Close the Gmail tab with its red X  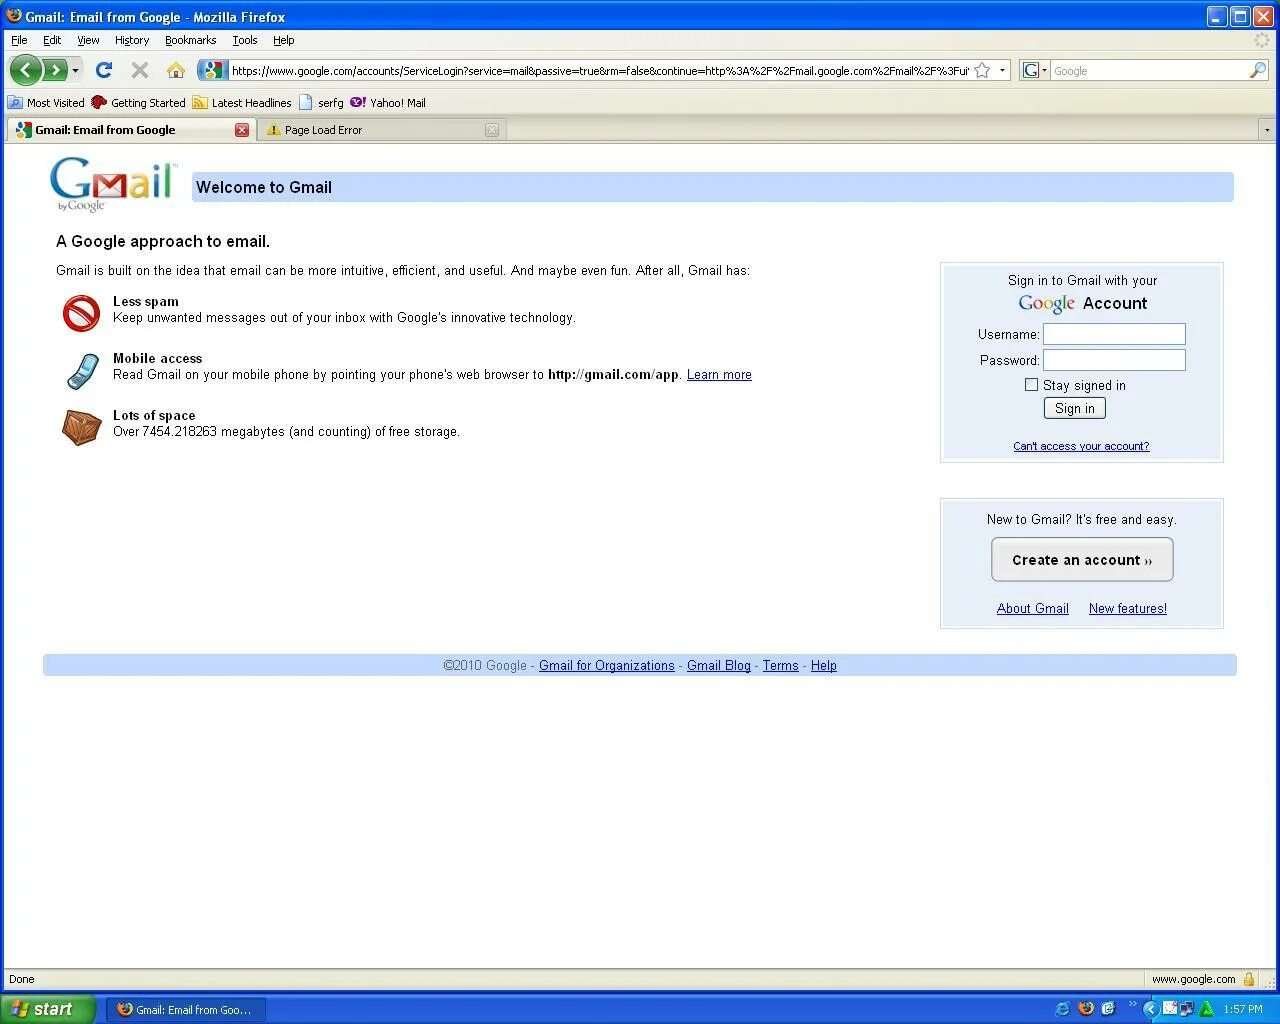point(242,130)
